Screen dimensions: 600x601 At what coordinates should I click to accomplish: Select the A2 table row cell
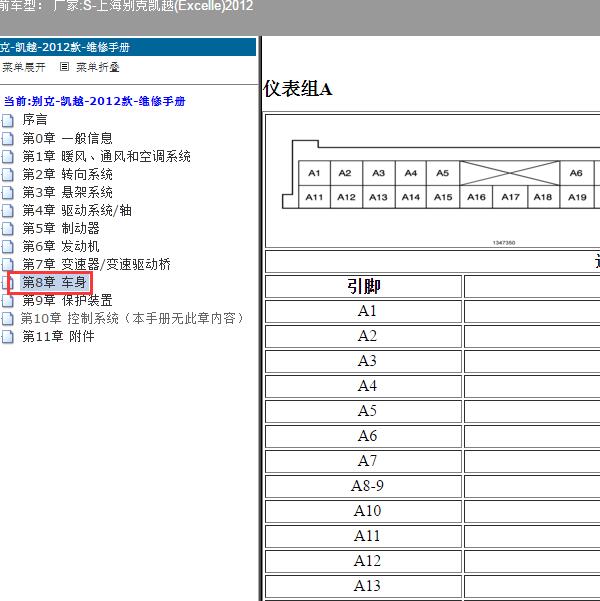363,336
